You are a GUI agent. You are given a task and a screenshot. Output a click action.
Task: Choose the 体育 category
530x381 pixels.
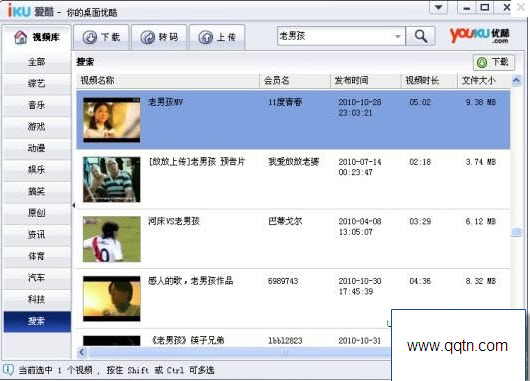pyautogui.click(x=37, y=256)
